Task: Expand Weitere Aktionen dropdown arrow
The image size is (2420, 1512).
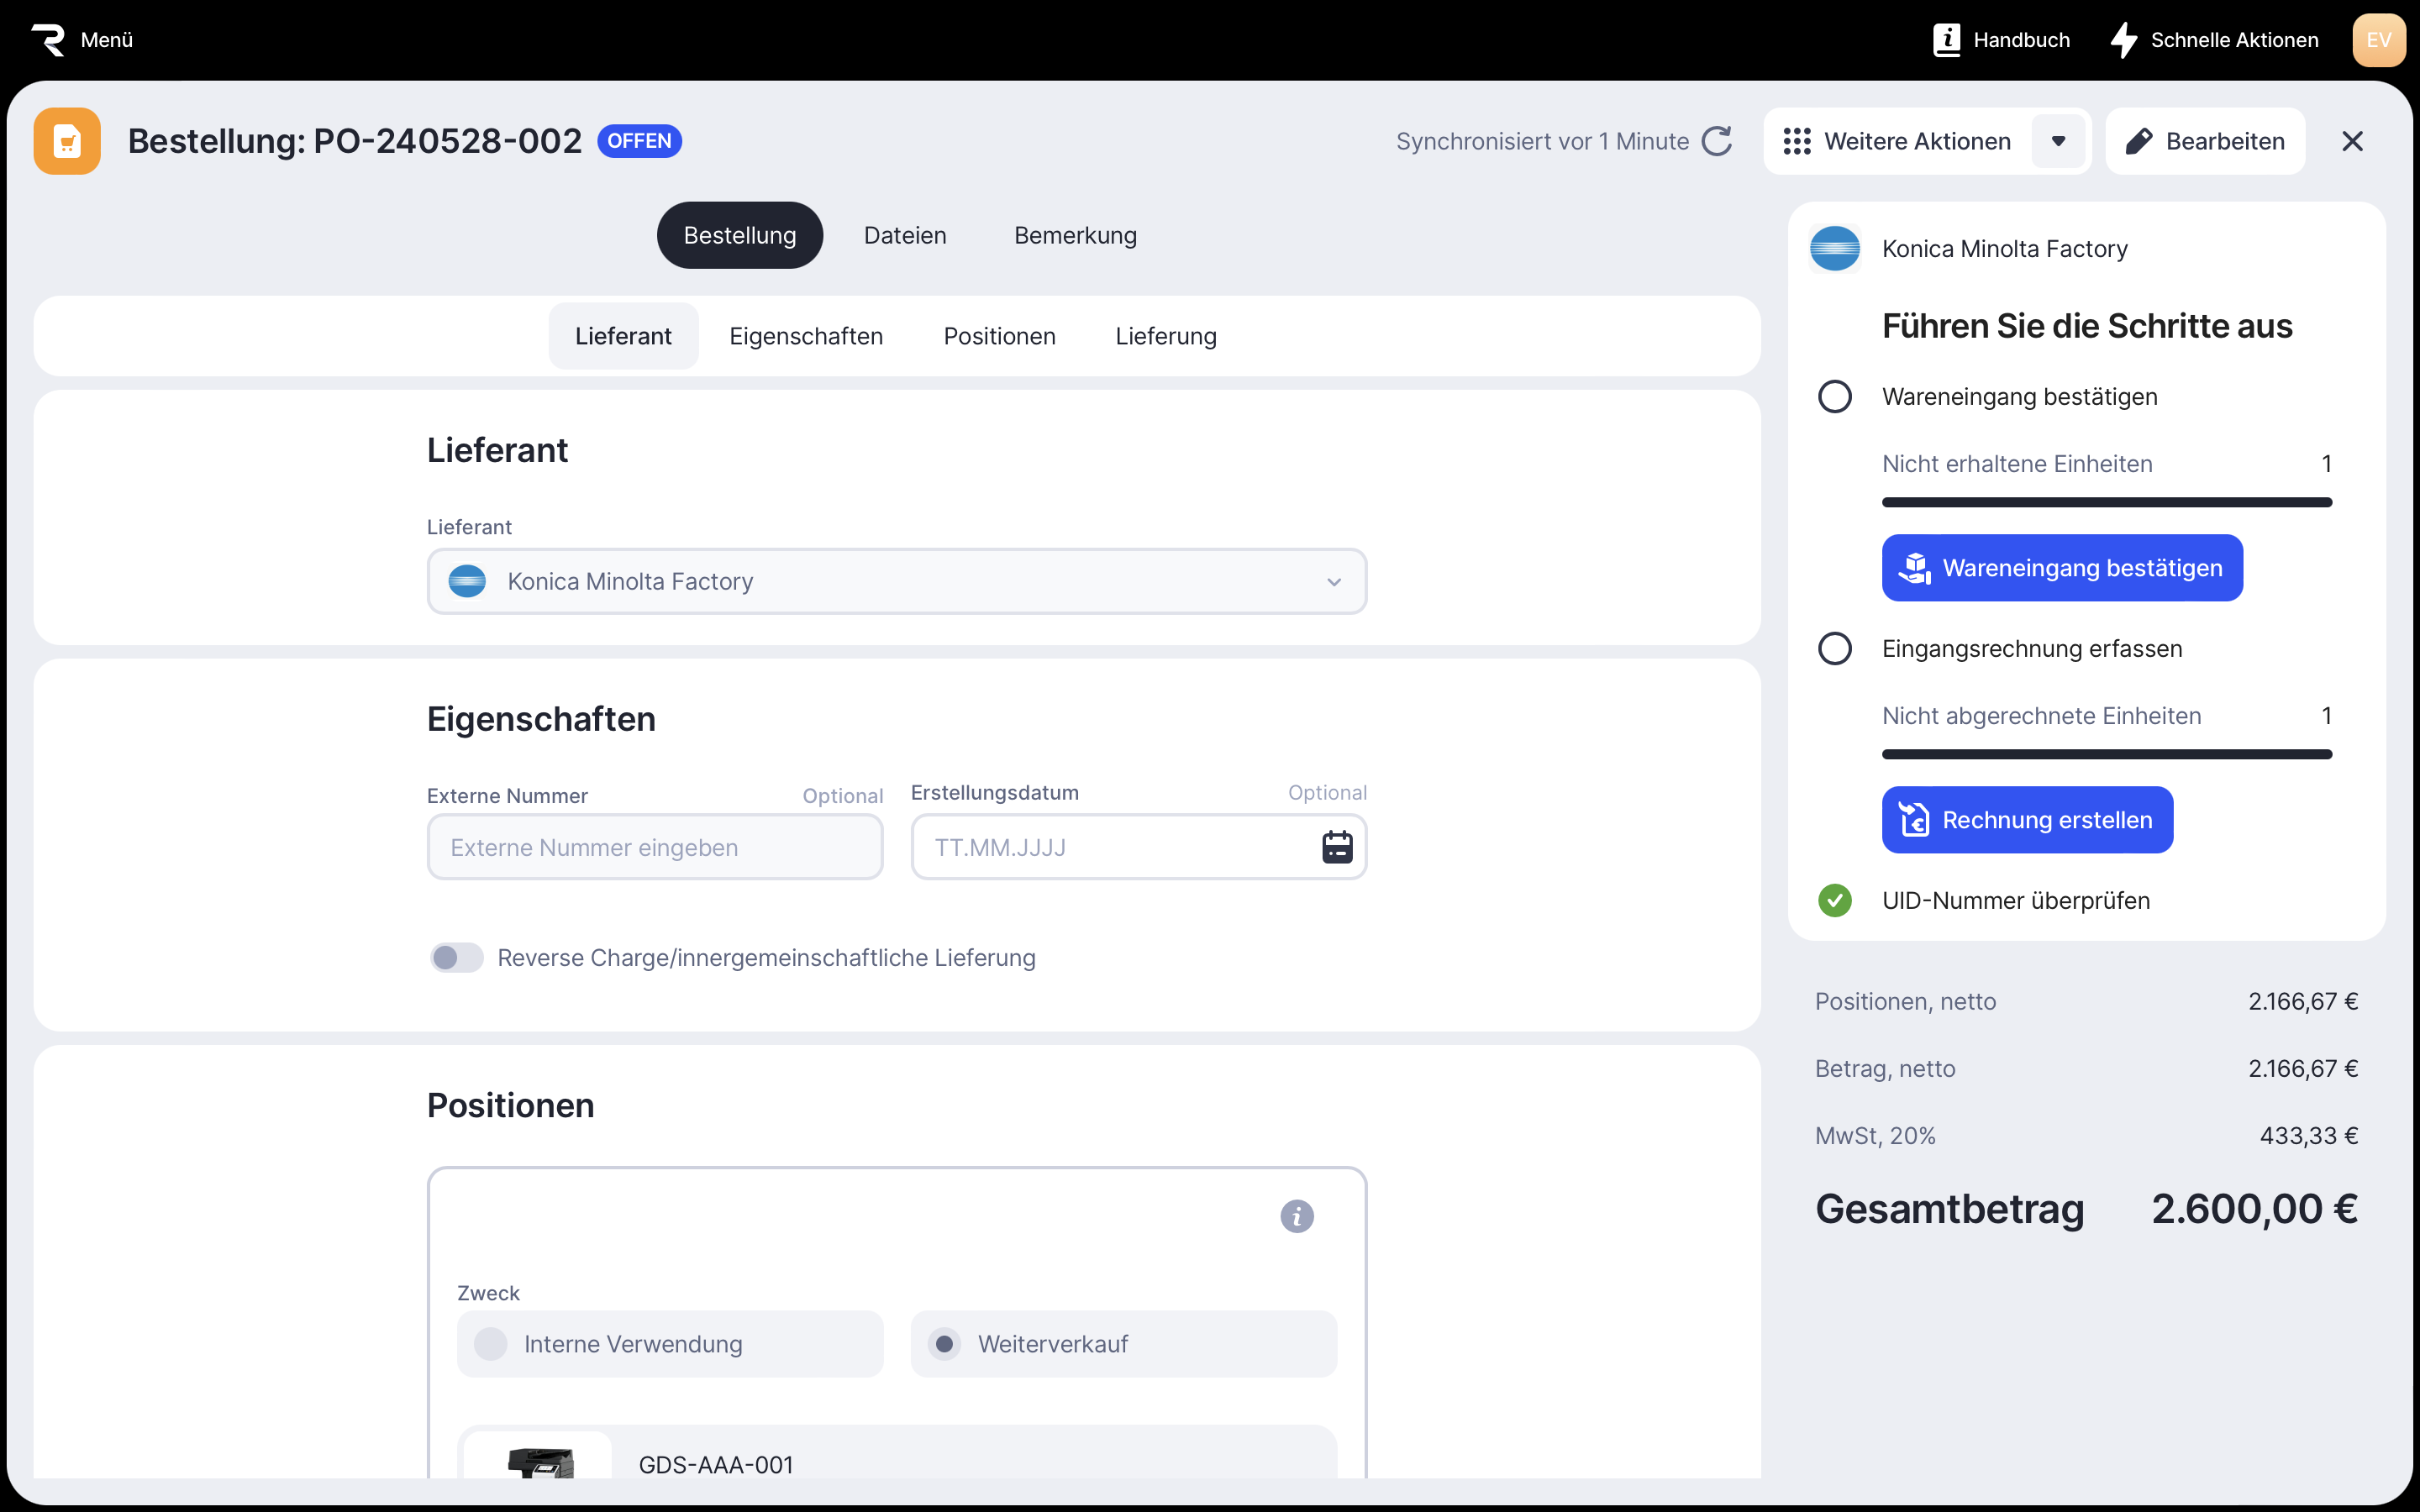Action: [x=2058, y=141]
